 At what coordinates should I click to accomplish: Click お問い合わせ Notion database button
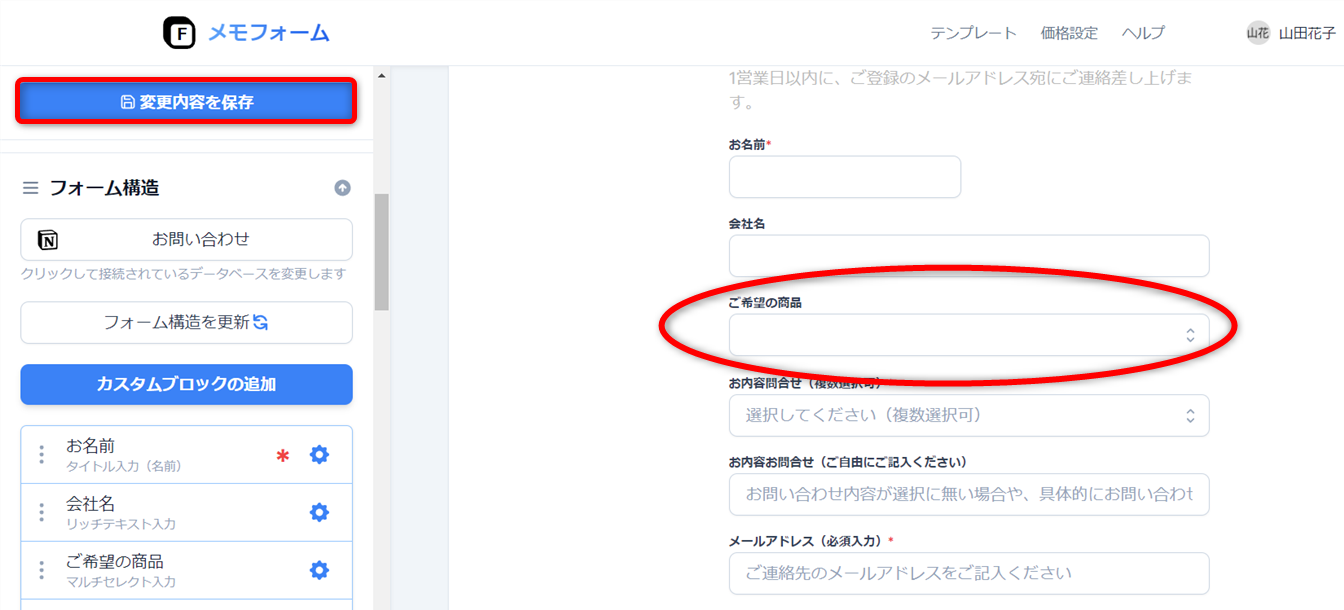[x=186, y=240]
